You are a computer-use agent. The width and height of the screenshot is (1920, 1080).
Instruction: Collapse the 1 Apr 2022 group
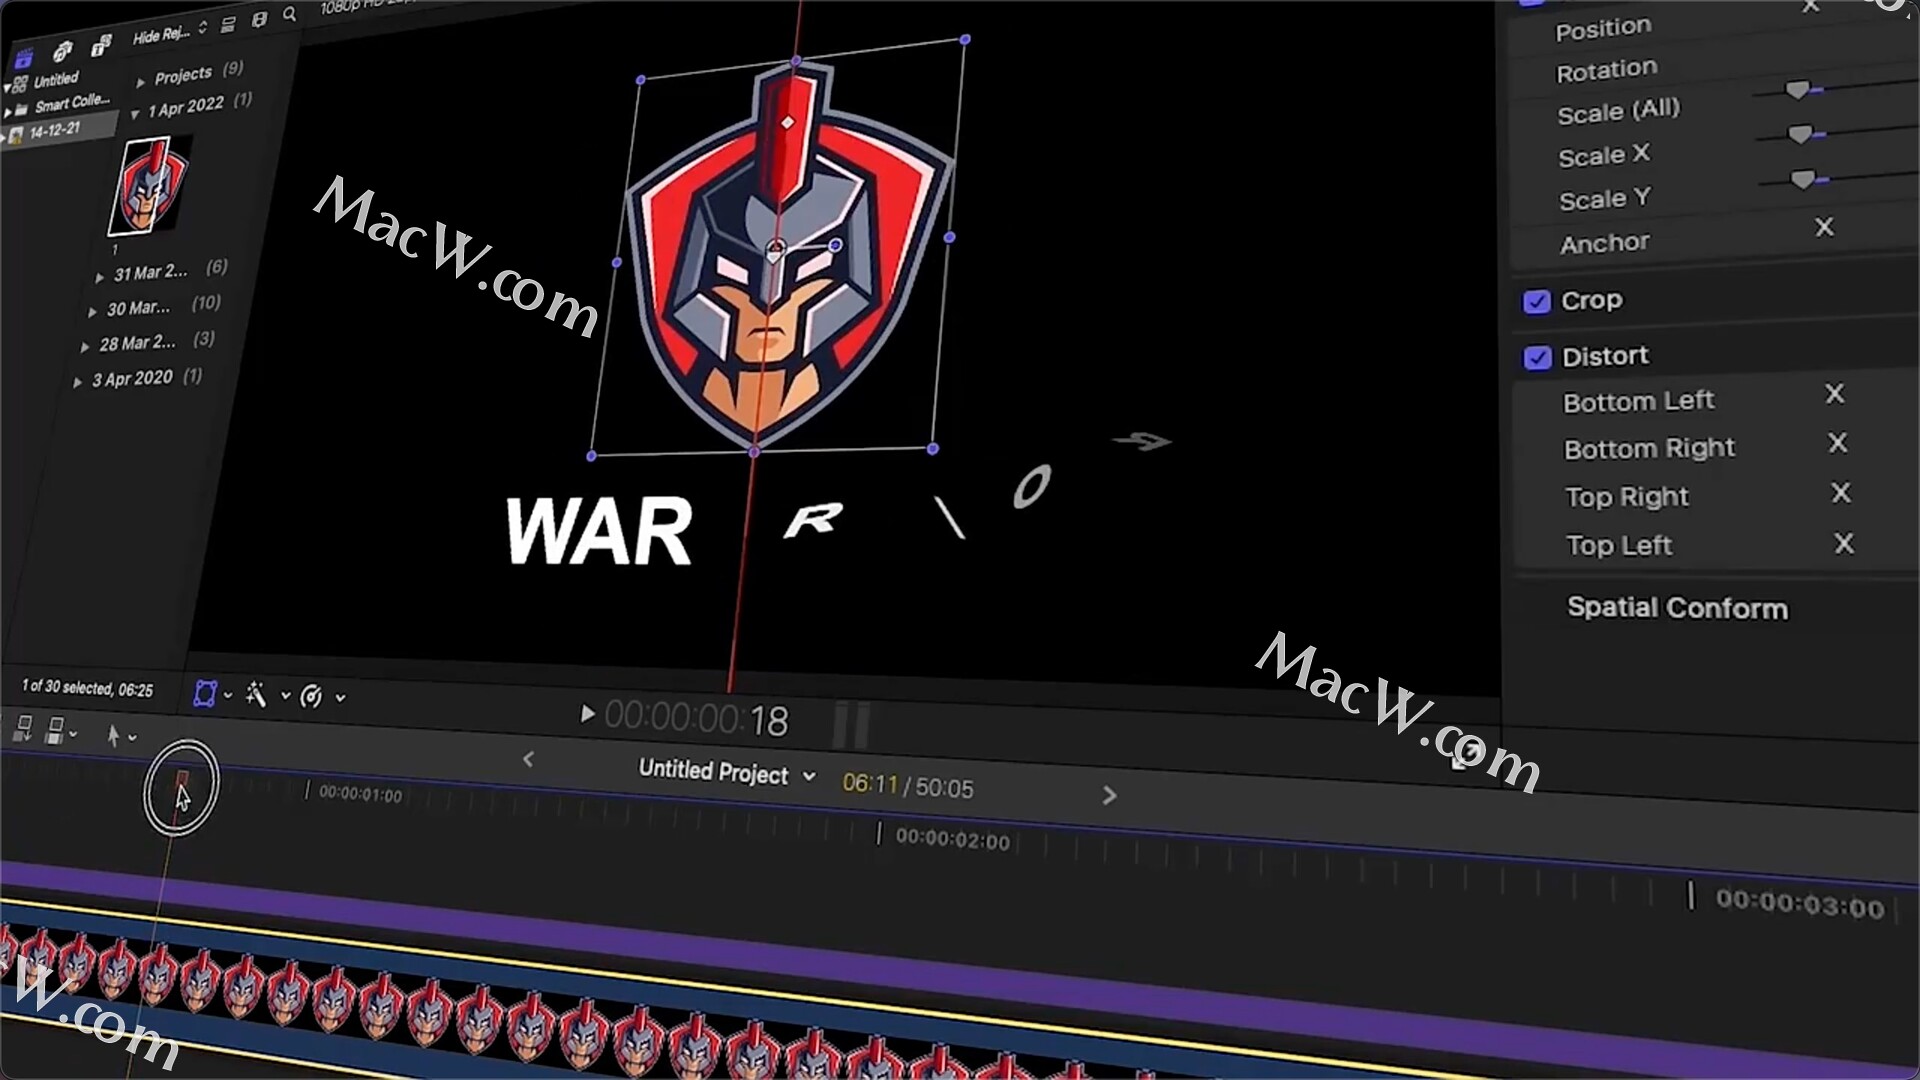[135, 114]
